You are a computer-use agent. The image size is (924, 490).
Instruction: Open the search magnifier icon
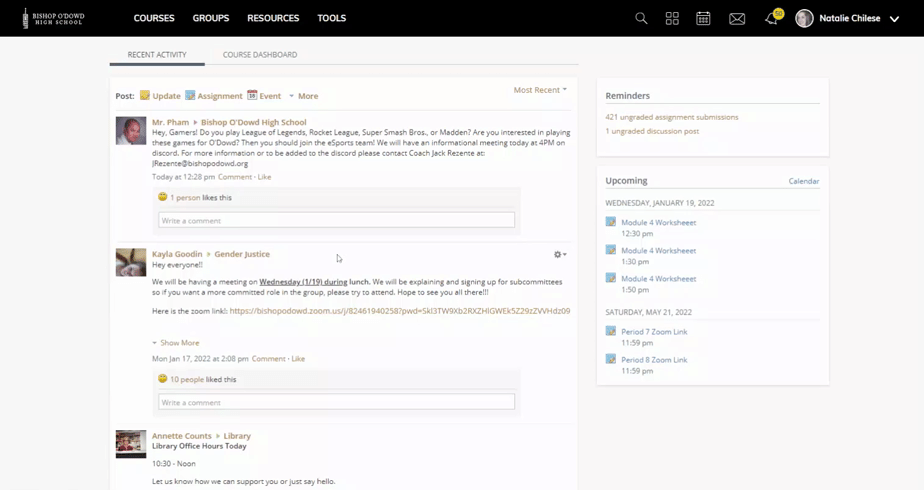641,18
